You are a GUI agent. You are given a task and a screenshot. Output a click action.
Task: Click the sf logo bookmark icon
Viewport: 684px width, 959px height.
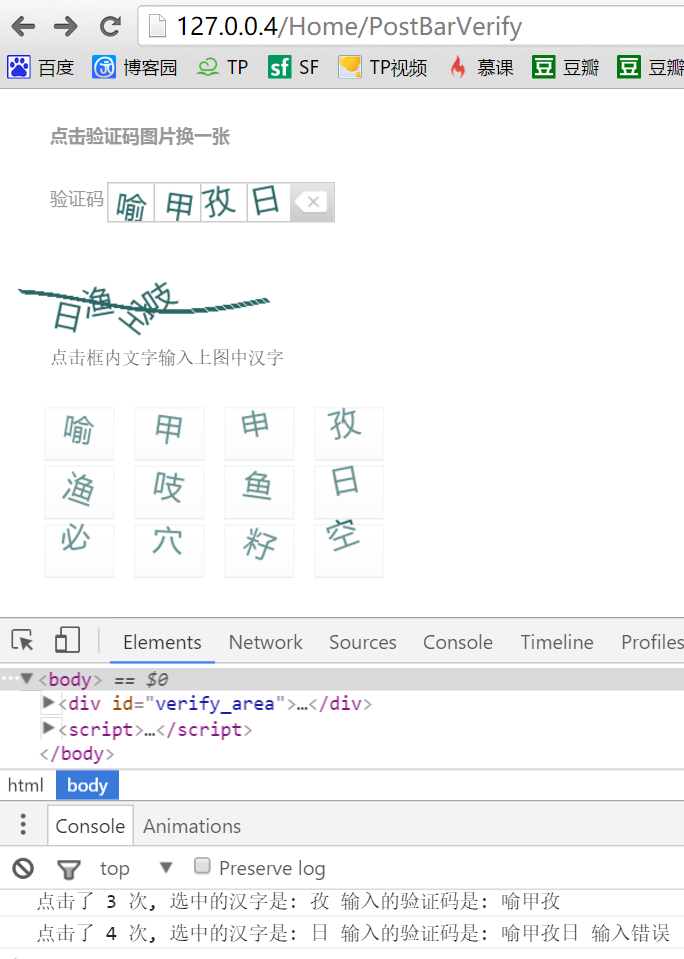point(280,67)
